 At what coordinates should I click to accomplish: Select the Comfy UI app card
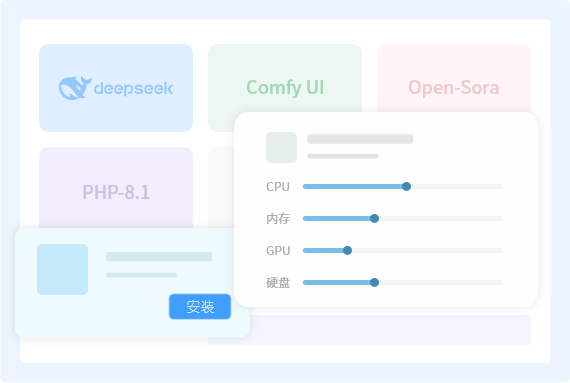coord(285,78)
